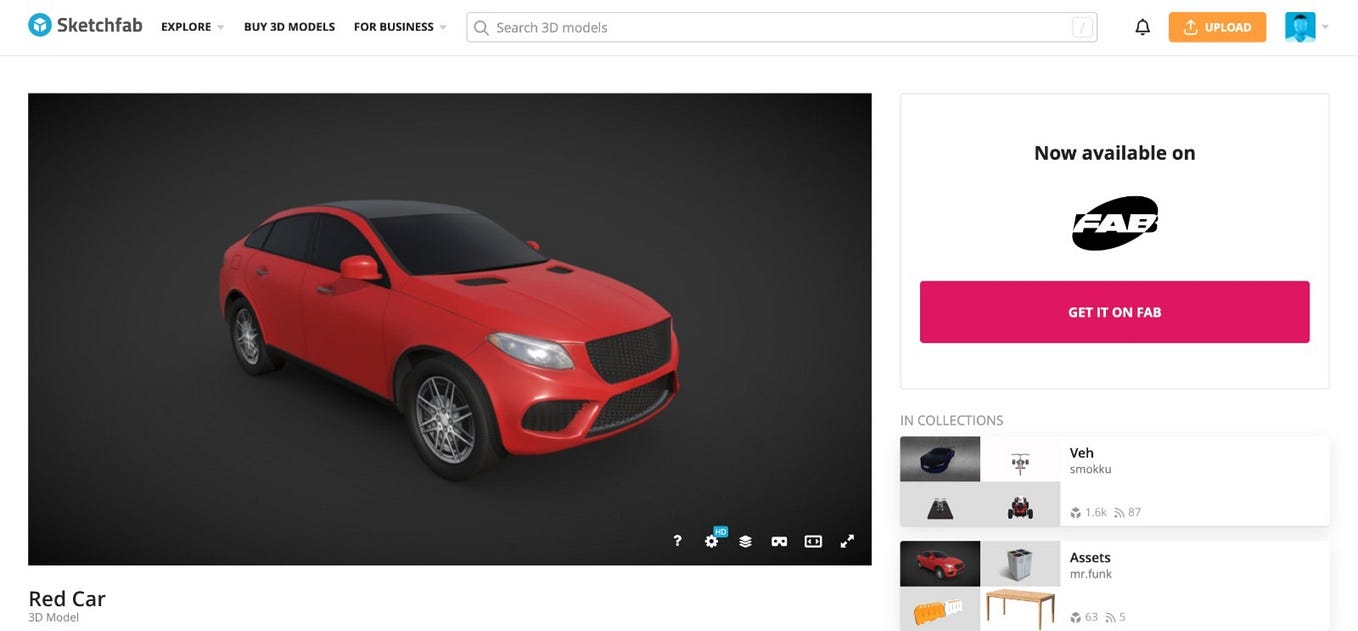Click inside the Search 3D models field
1358x631 pixels.
click(x=700, y=27)
